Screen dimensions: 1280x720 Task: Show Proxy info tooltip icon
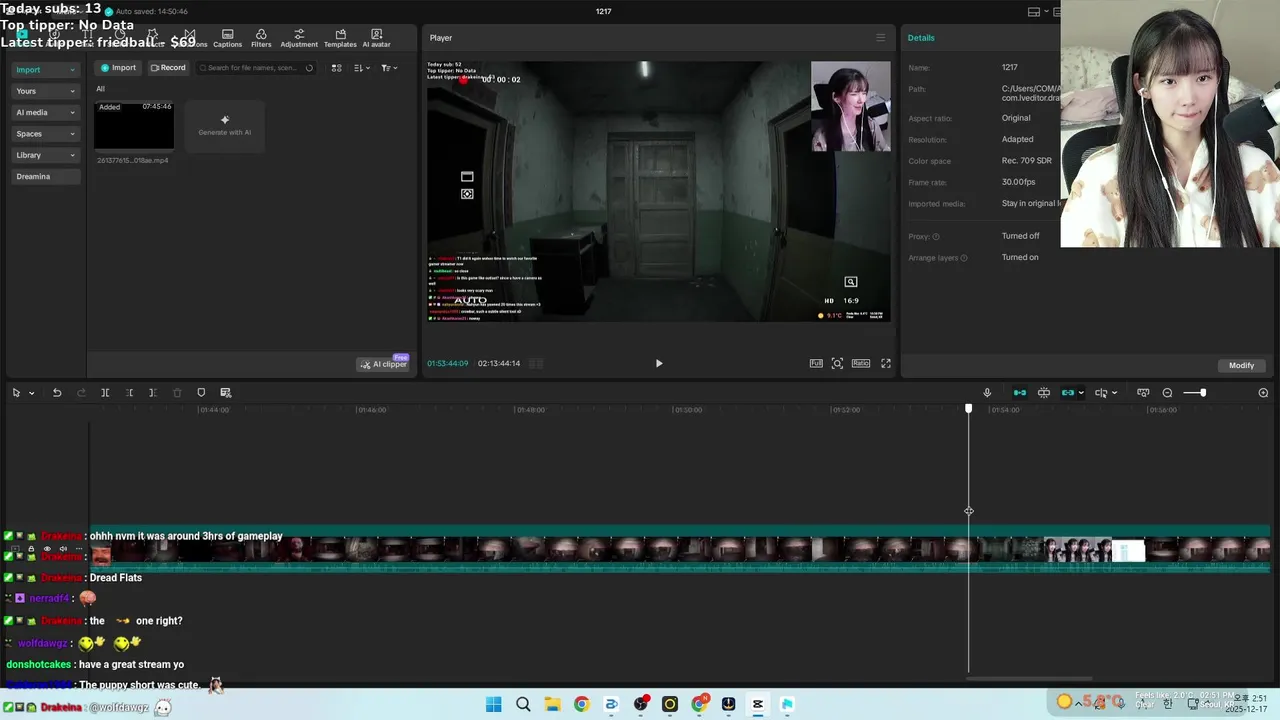[936, 236]
